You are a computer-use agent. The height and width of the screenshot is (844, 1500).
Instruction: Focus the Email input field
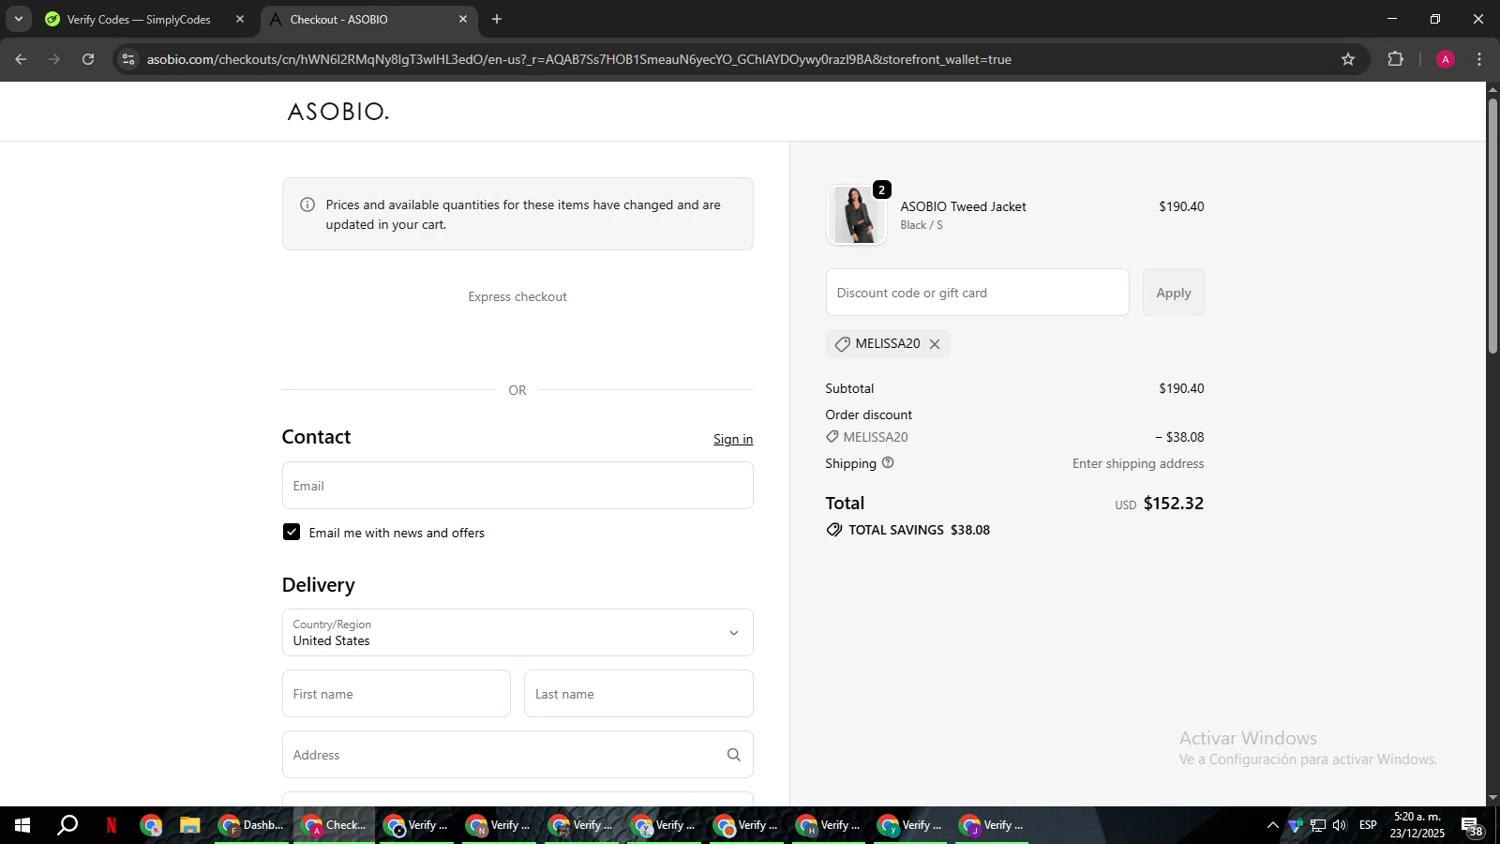pos(517,486)
